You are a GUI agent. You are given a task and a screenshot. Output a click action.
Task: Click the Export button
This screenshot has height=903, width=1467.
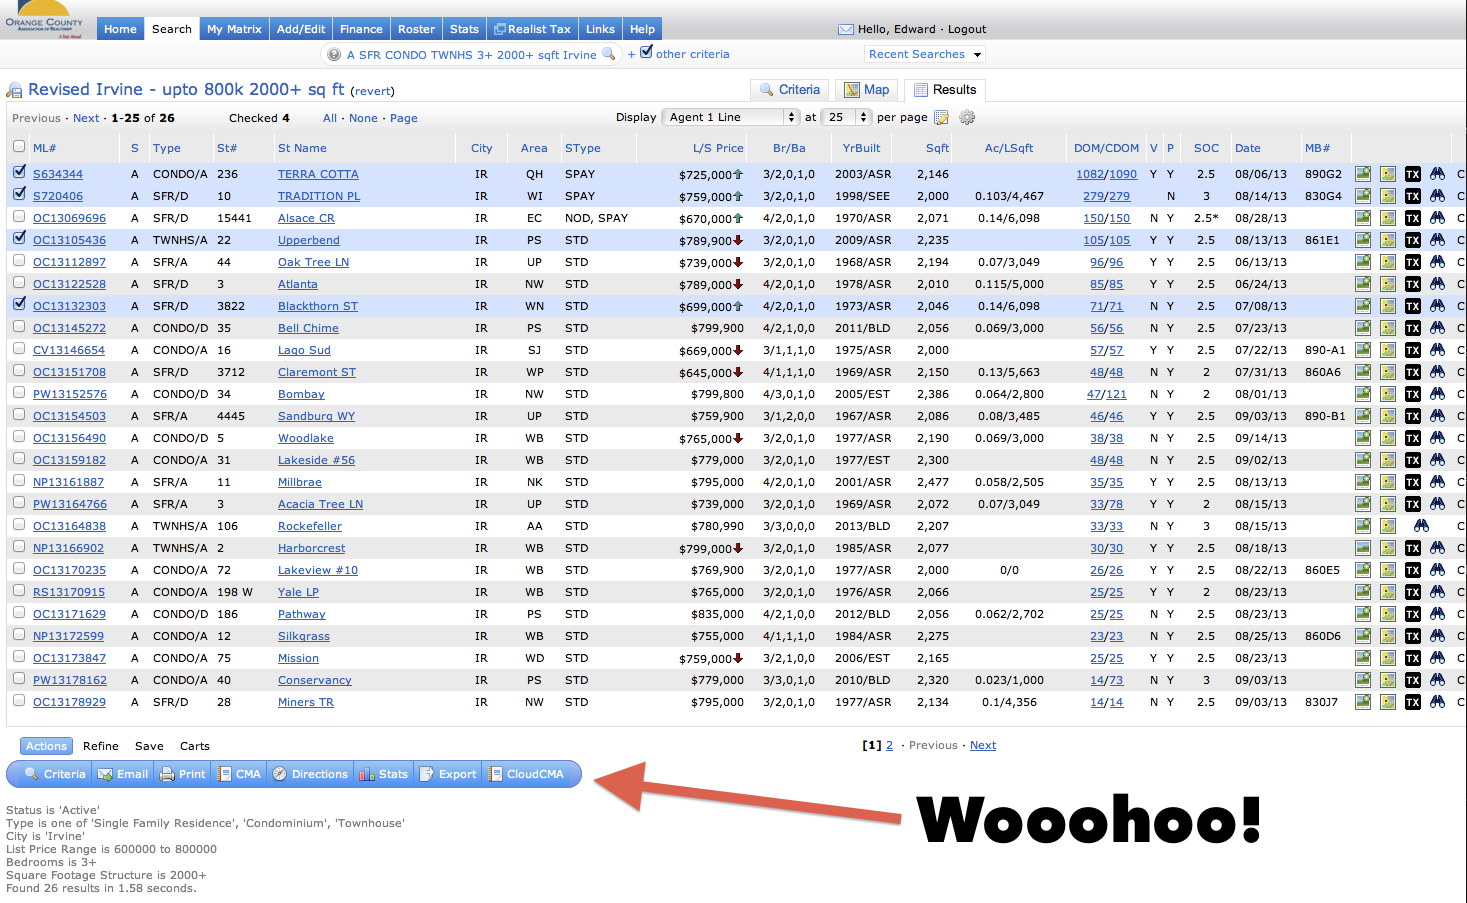[x=447, y=773]
